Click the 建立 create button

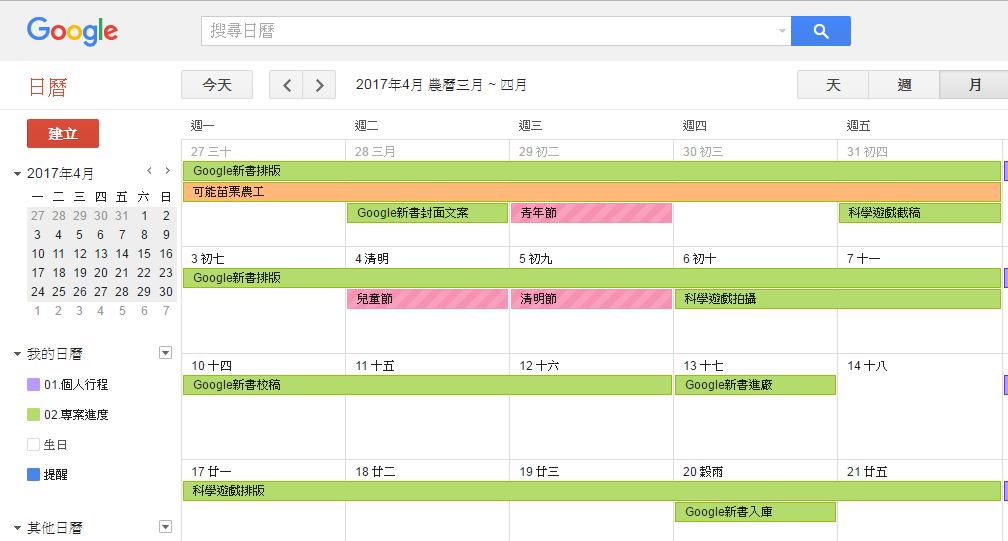pyautogui.click(x=63, y=134)
